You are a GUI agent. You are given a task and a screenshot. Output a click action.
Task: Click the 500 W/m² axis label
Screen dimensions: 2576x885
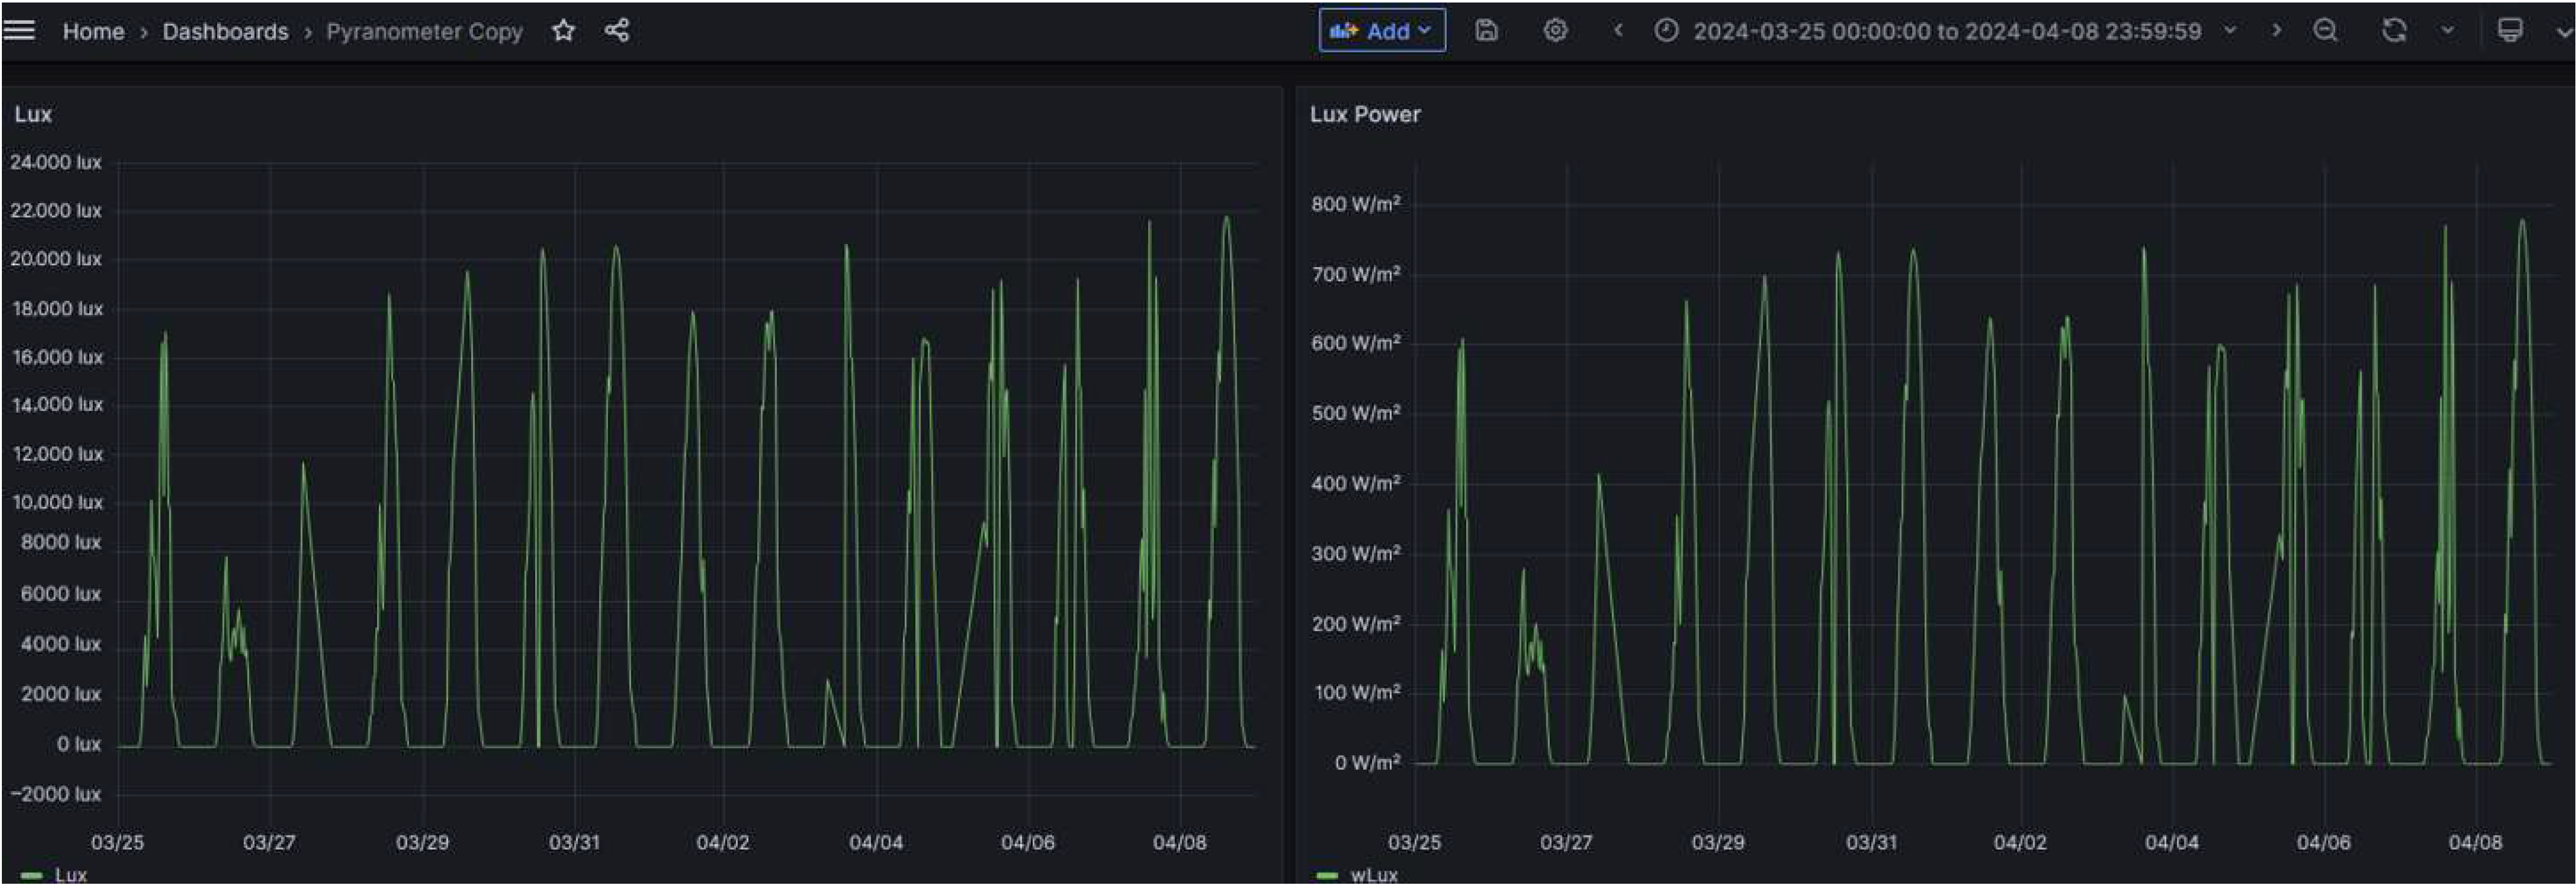tap(1355, 413)
